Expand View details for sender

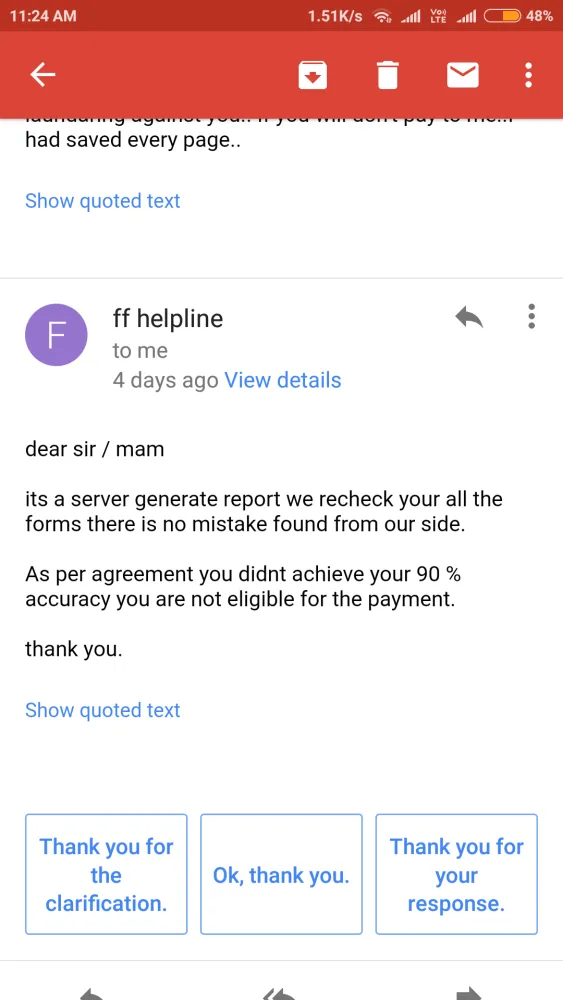[282, 380]
